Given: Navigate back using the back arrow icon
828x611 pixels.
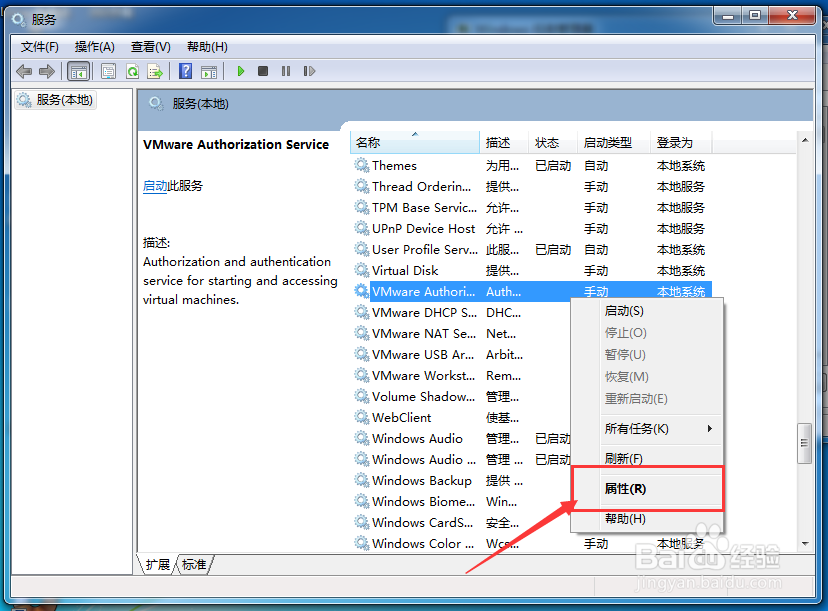Looking at the screenshot, I should tap(23, 70).
